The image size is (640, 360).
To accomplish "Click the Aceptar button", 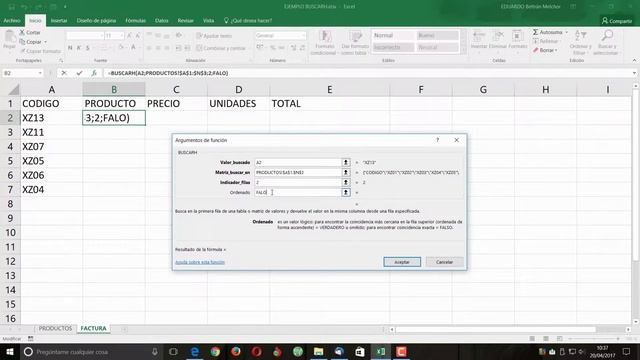I will [402, 262].
